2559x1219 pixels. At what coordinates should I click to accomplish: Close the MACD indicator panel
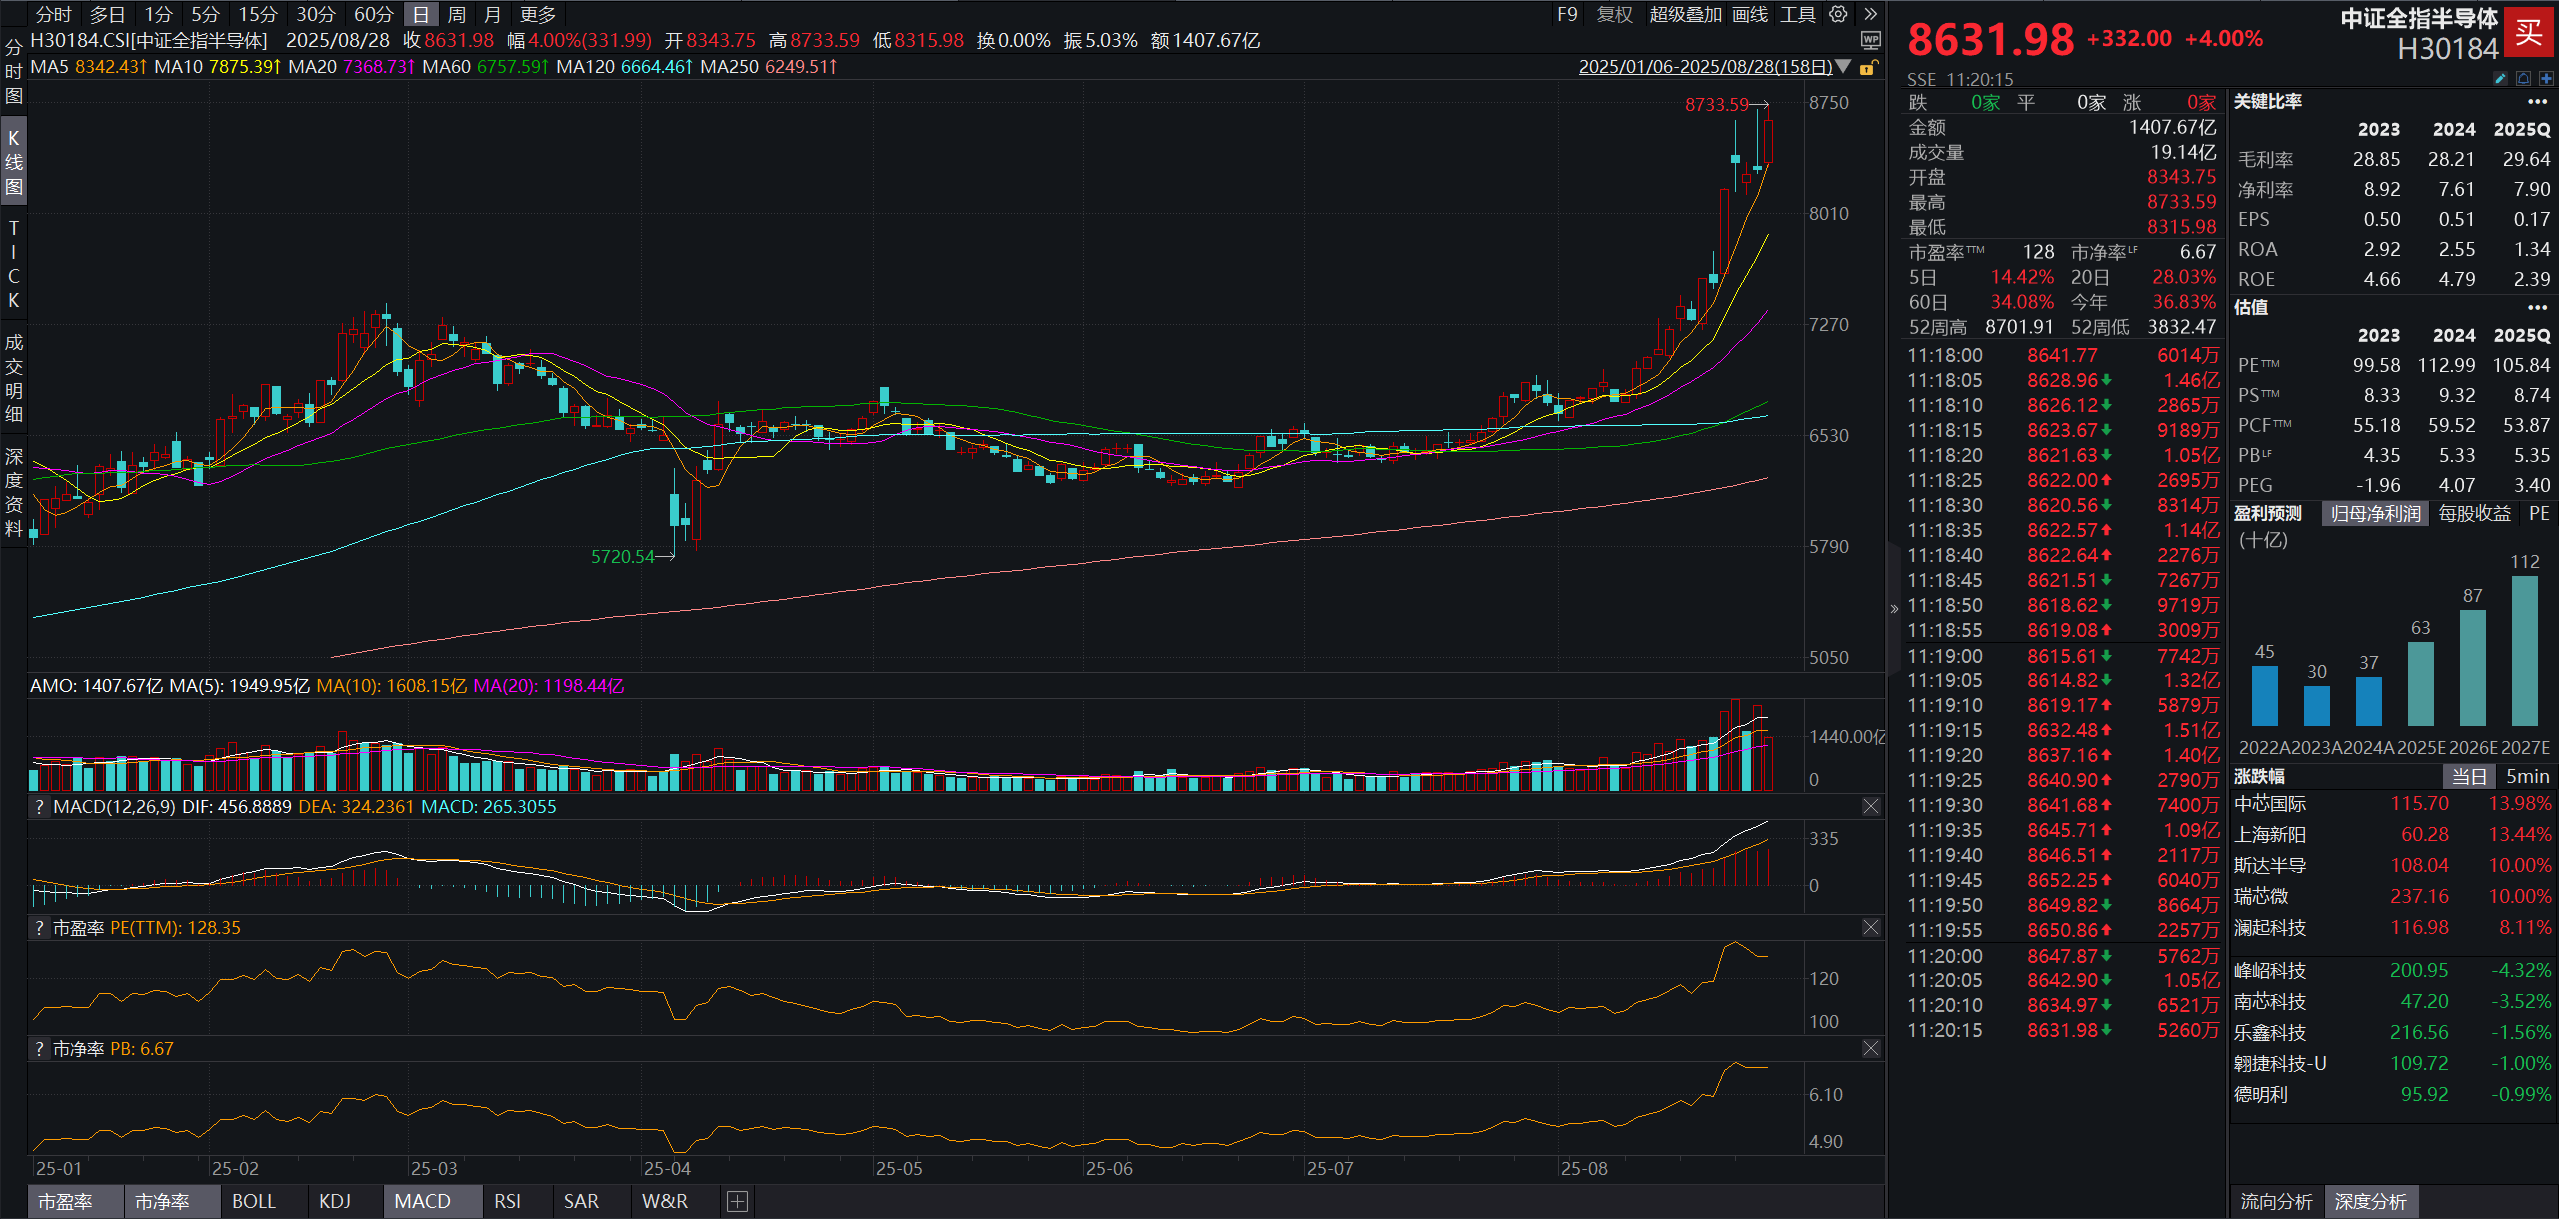[1871, 806]
